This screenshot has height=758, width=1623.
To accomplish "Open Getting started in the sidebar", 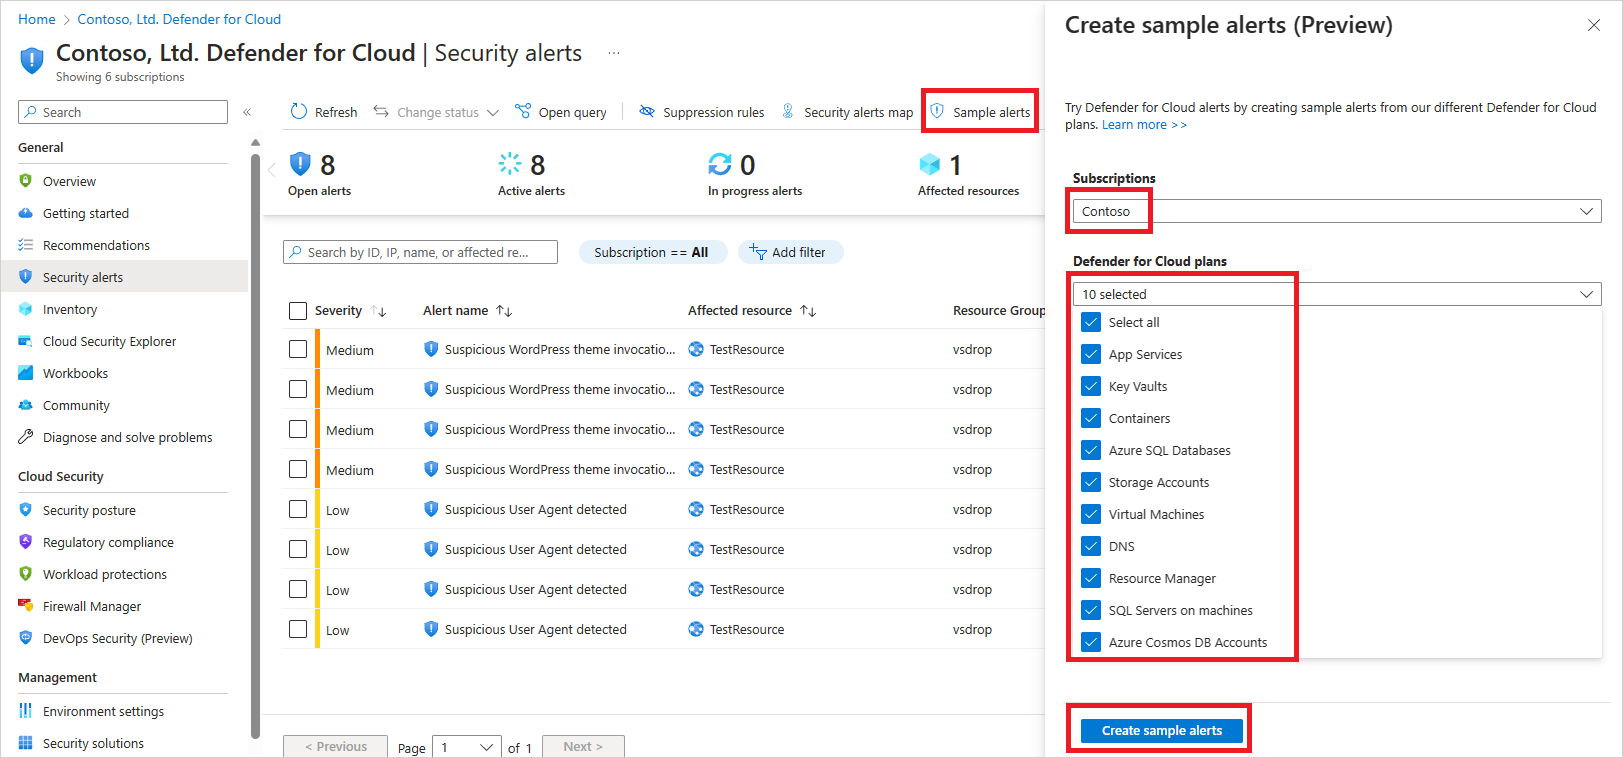I will (86, 213).
